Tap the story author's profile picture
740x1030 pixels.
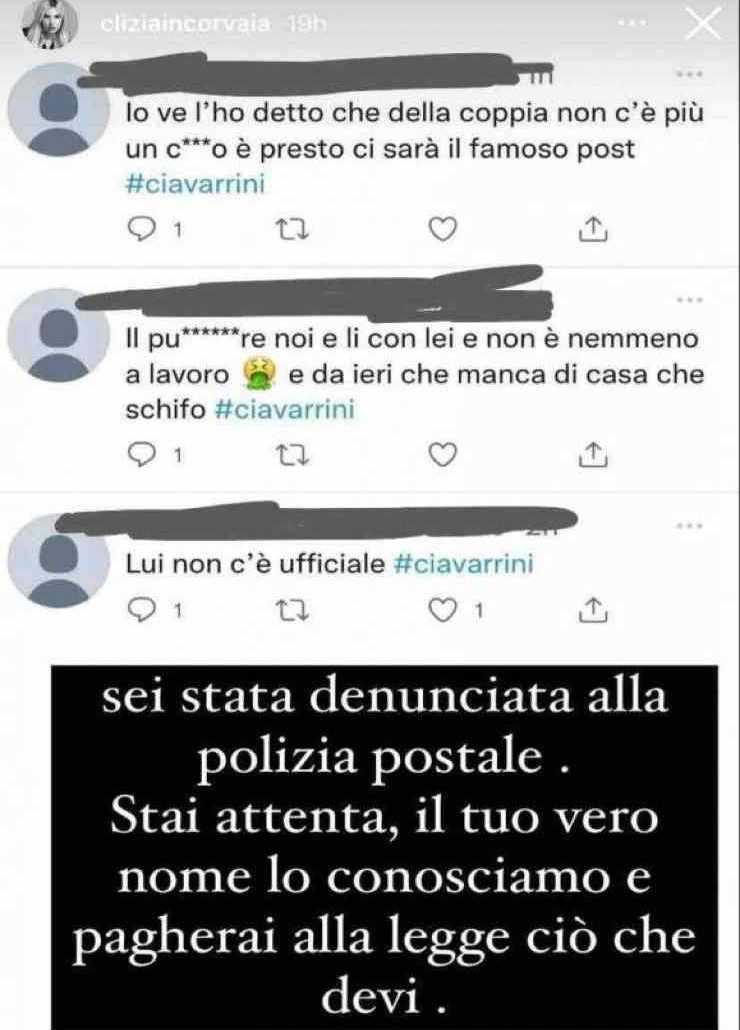50,26
